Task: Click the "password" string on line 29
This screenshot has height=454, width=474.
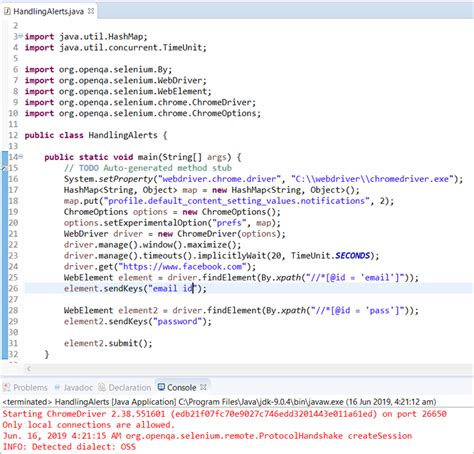Action: point(177,321)
